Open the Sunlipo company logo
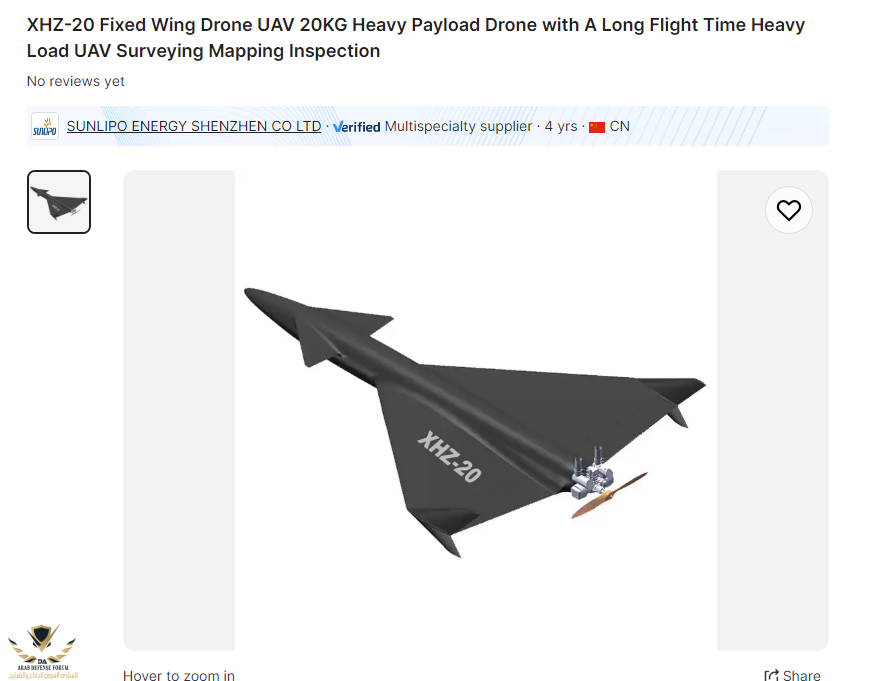 45,126
